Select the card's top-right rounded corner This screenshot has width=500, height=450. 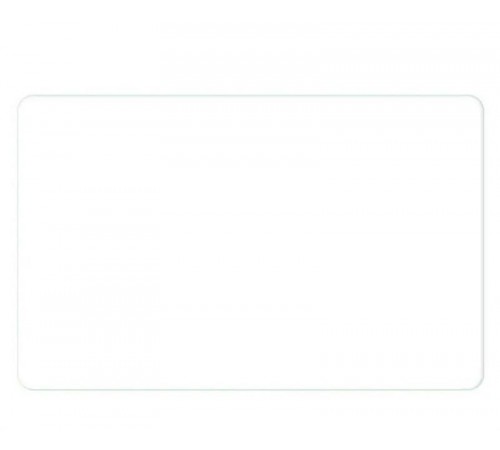coord(478,100)
